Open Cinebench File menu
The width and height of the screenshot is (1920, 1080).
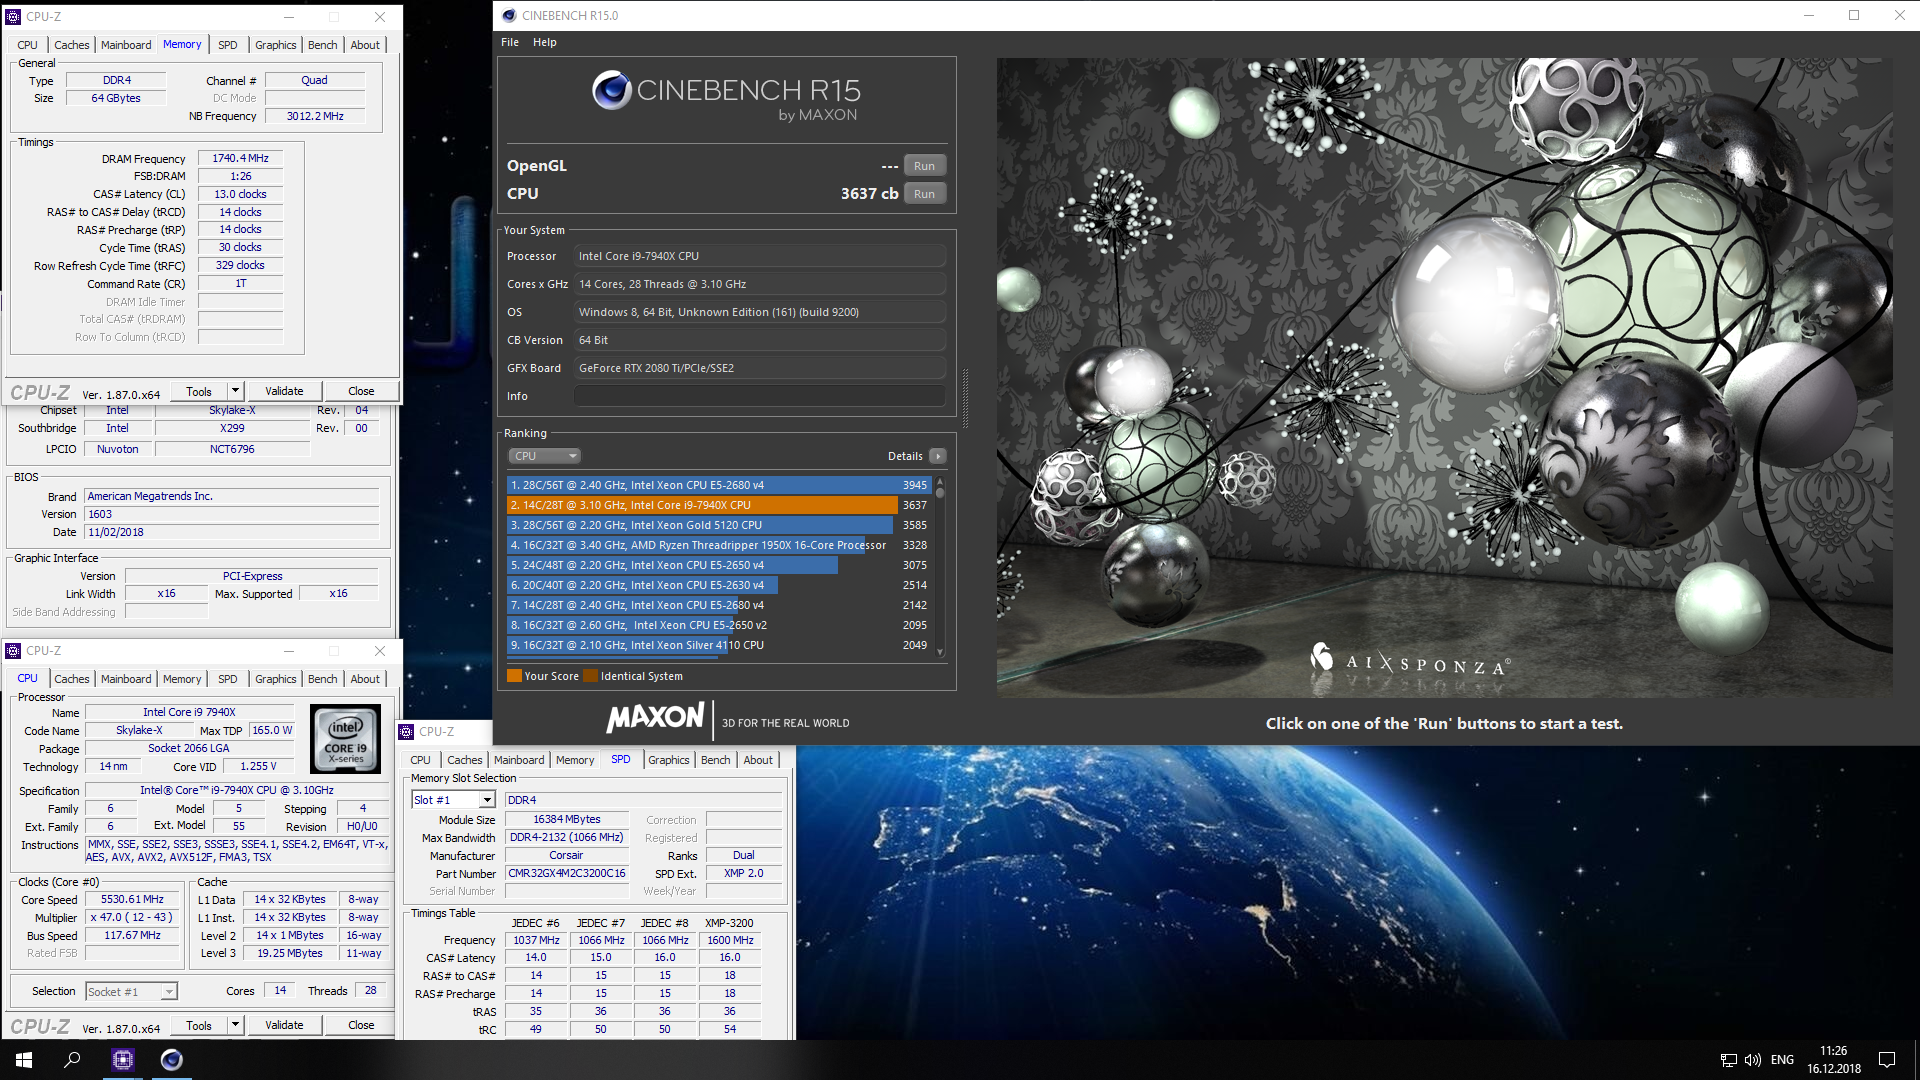510,42
